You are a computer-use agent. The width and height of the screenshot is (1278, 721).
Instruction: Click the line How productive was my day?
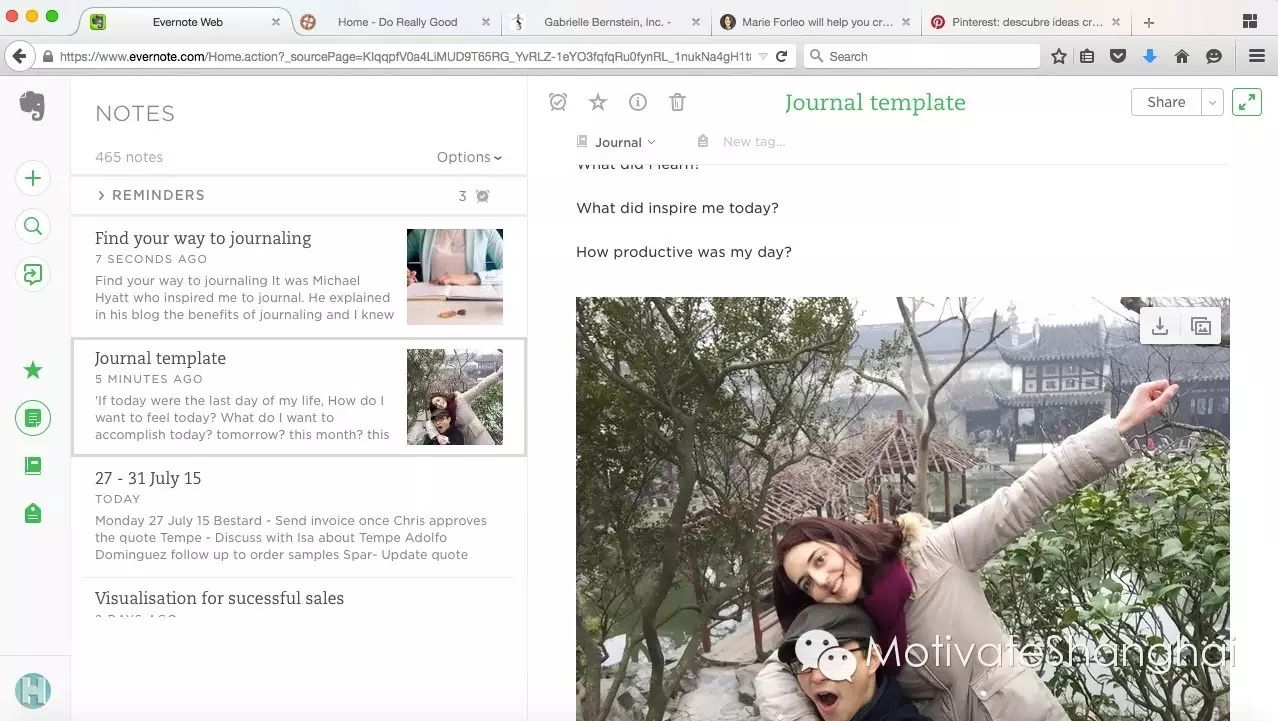click(684, 252)
